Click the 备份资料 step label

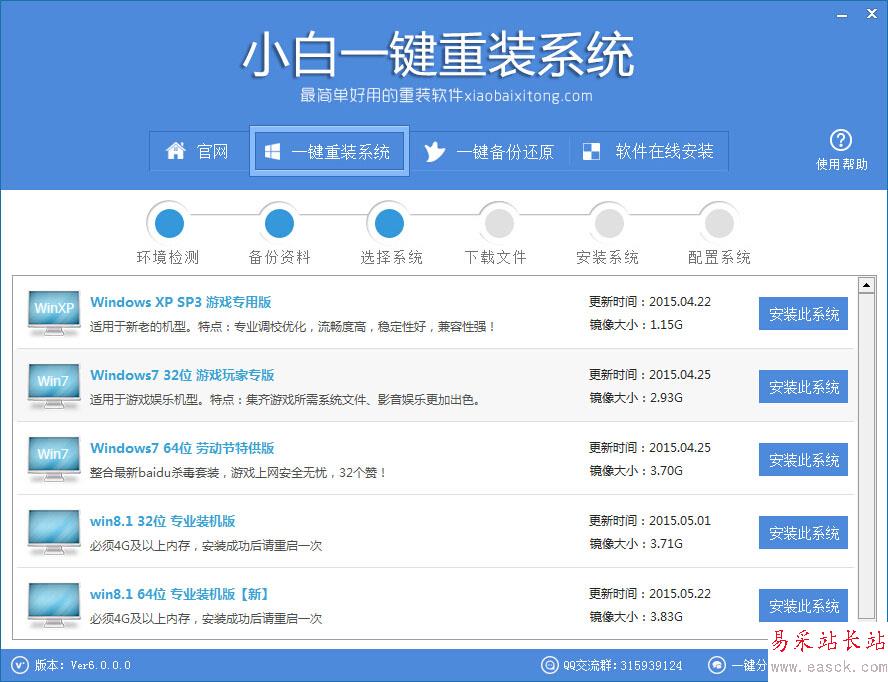pyautogui.click(x=279, y=258)
